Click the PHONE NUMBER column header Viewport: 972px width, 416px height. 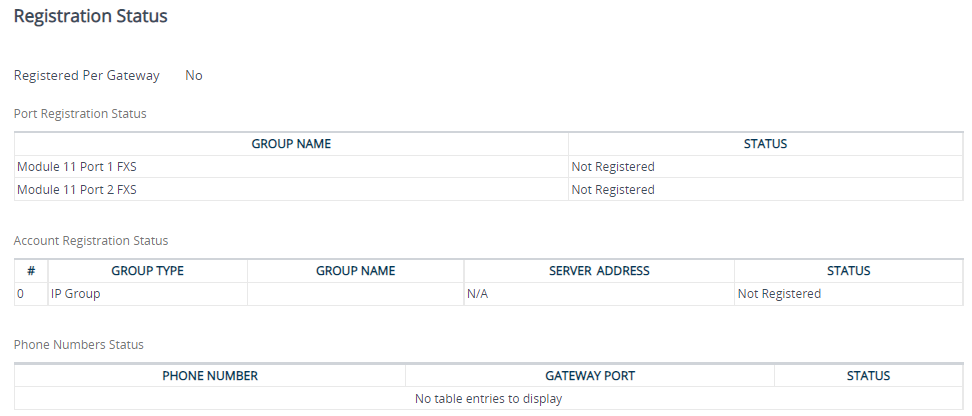(x=210, y=376)
